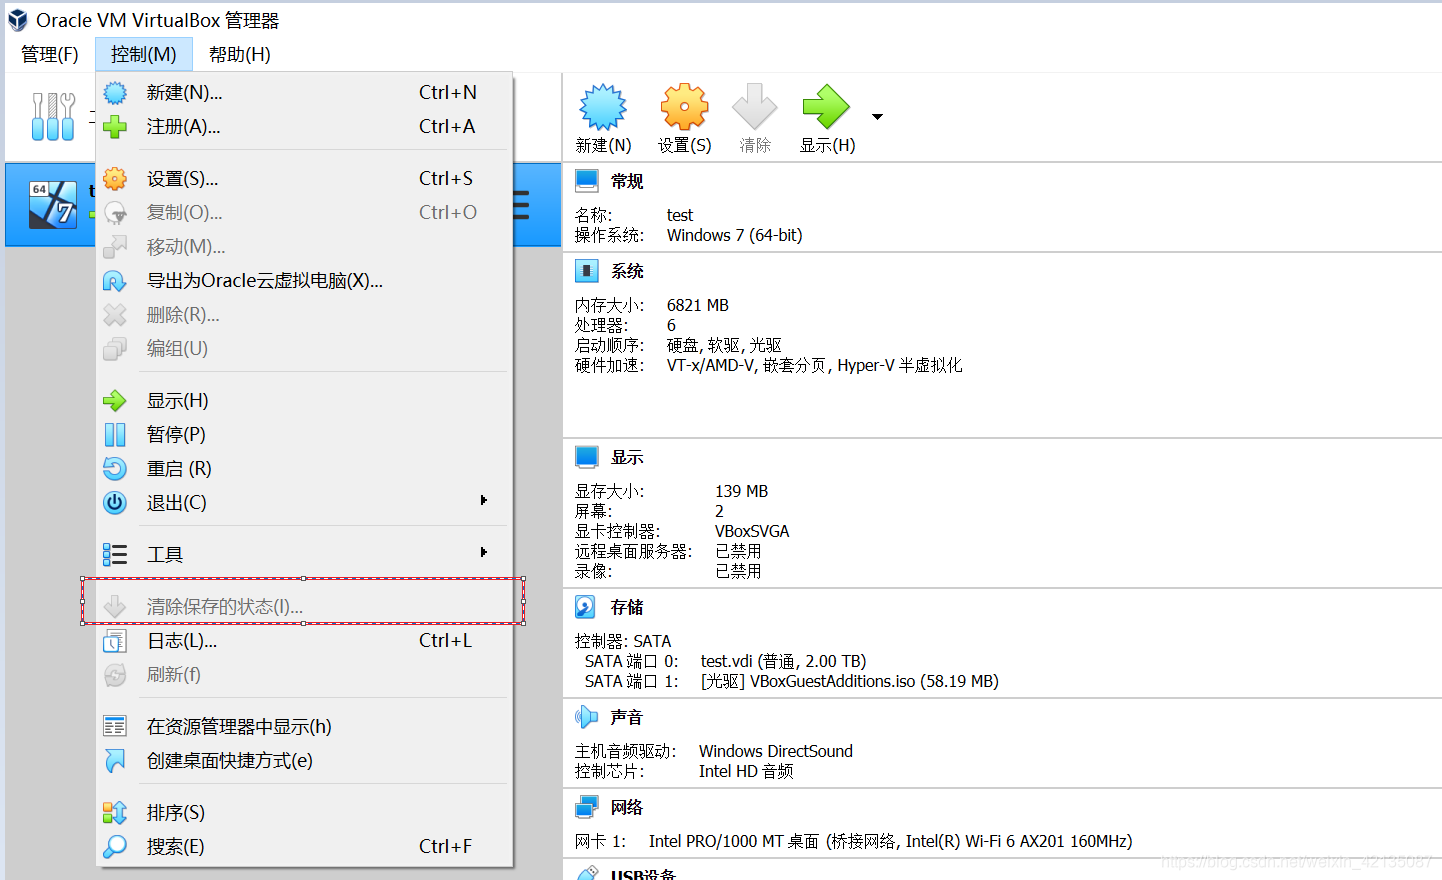
Task: Close the open 控制(M) menu via its title
Action: point(144,54)
